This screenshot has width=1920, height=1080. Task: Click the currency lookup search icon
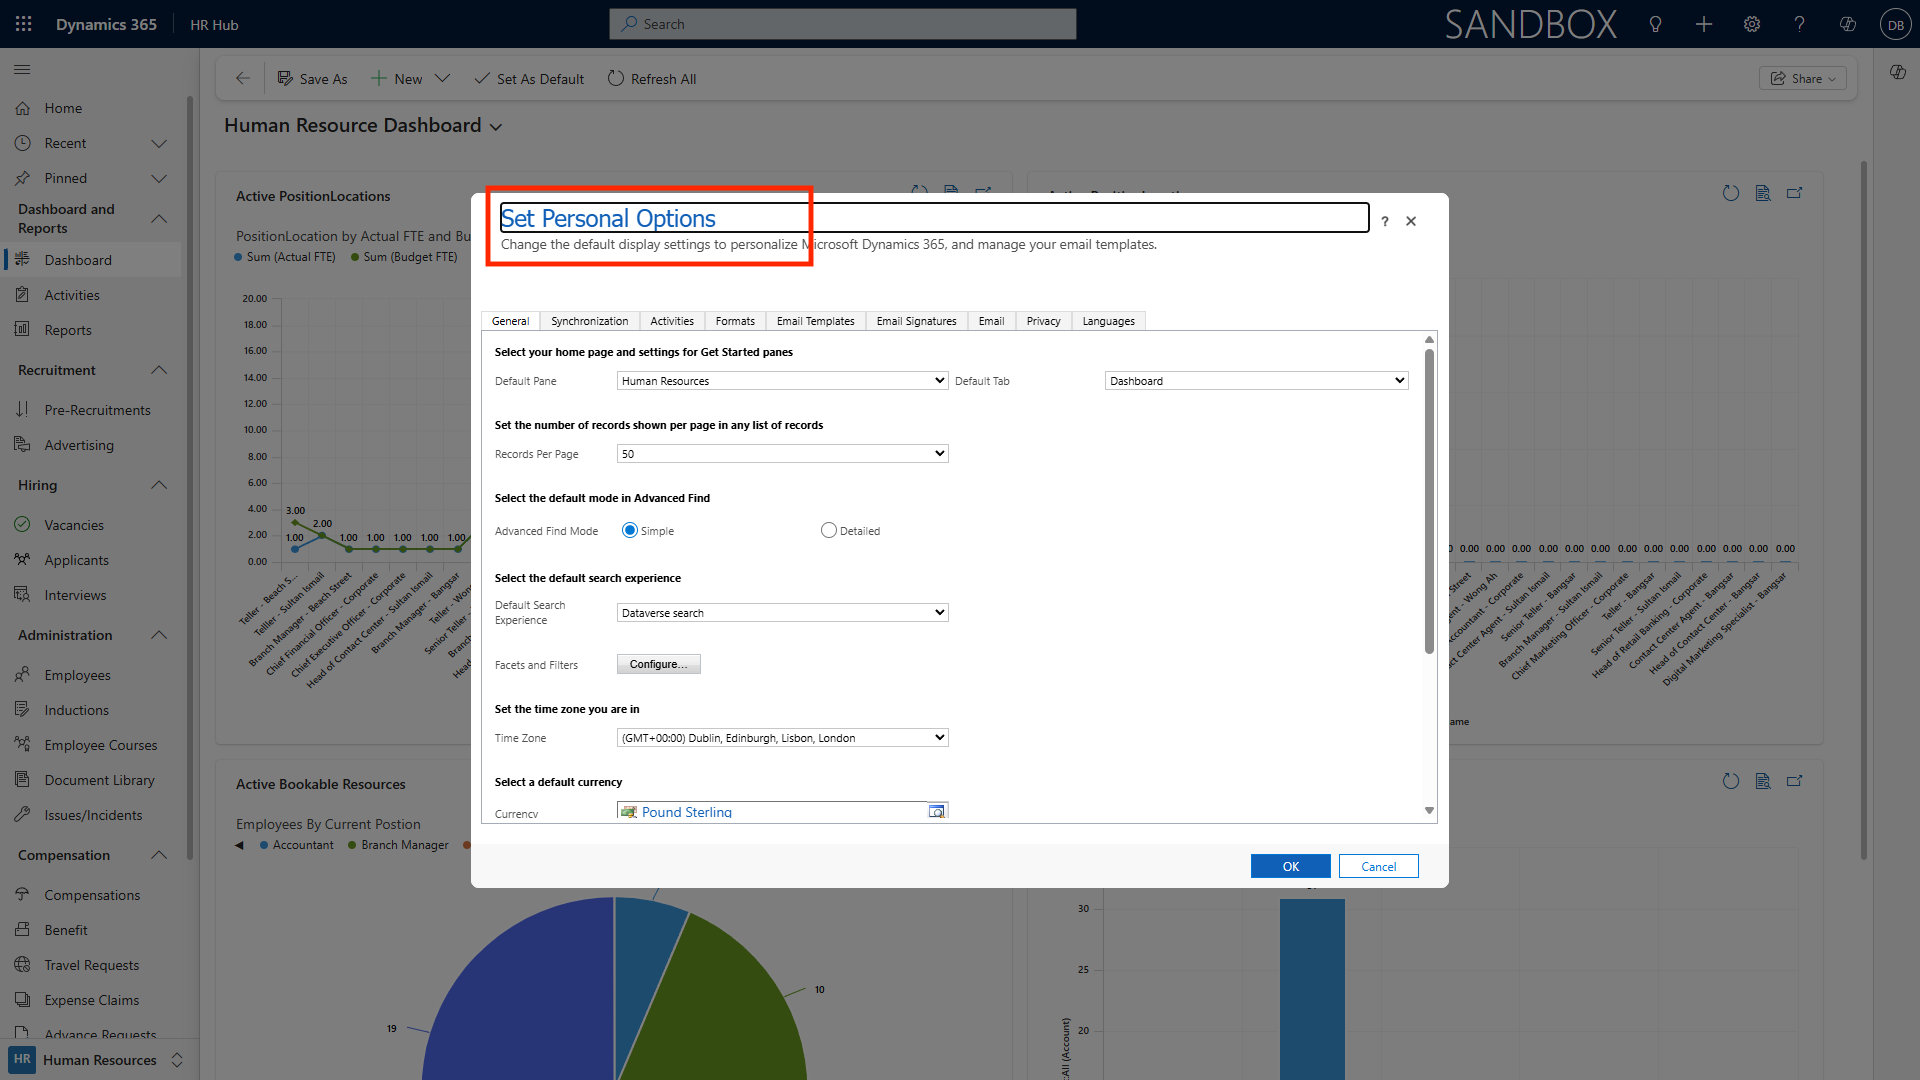937,812
